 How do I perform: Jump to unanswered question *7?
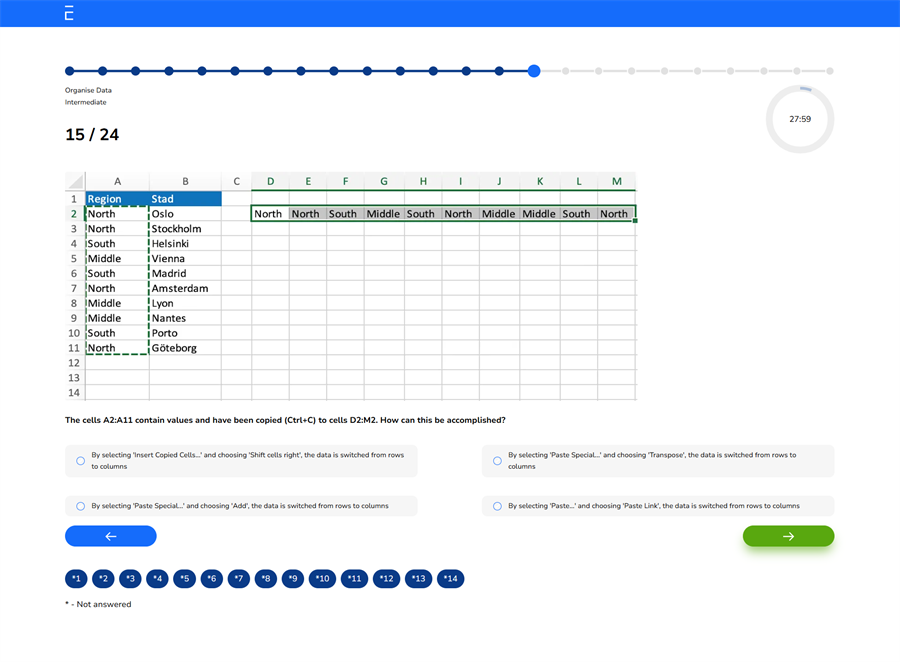[x=238, y=579]
